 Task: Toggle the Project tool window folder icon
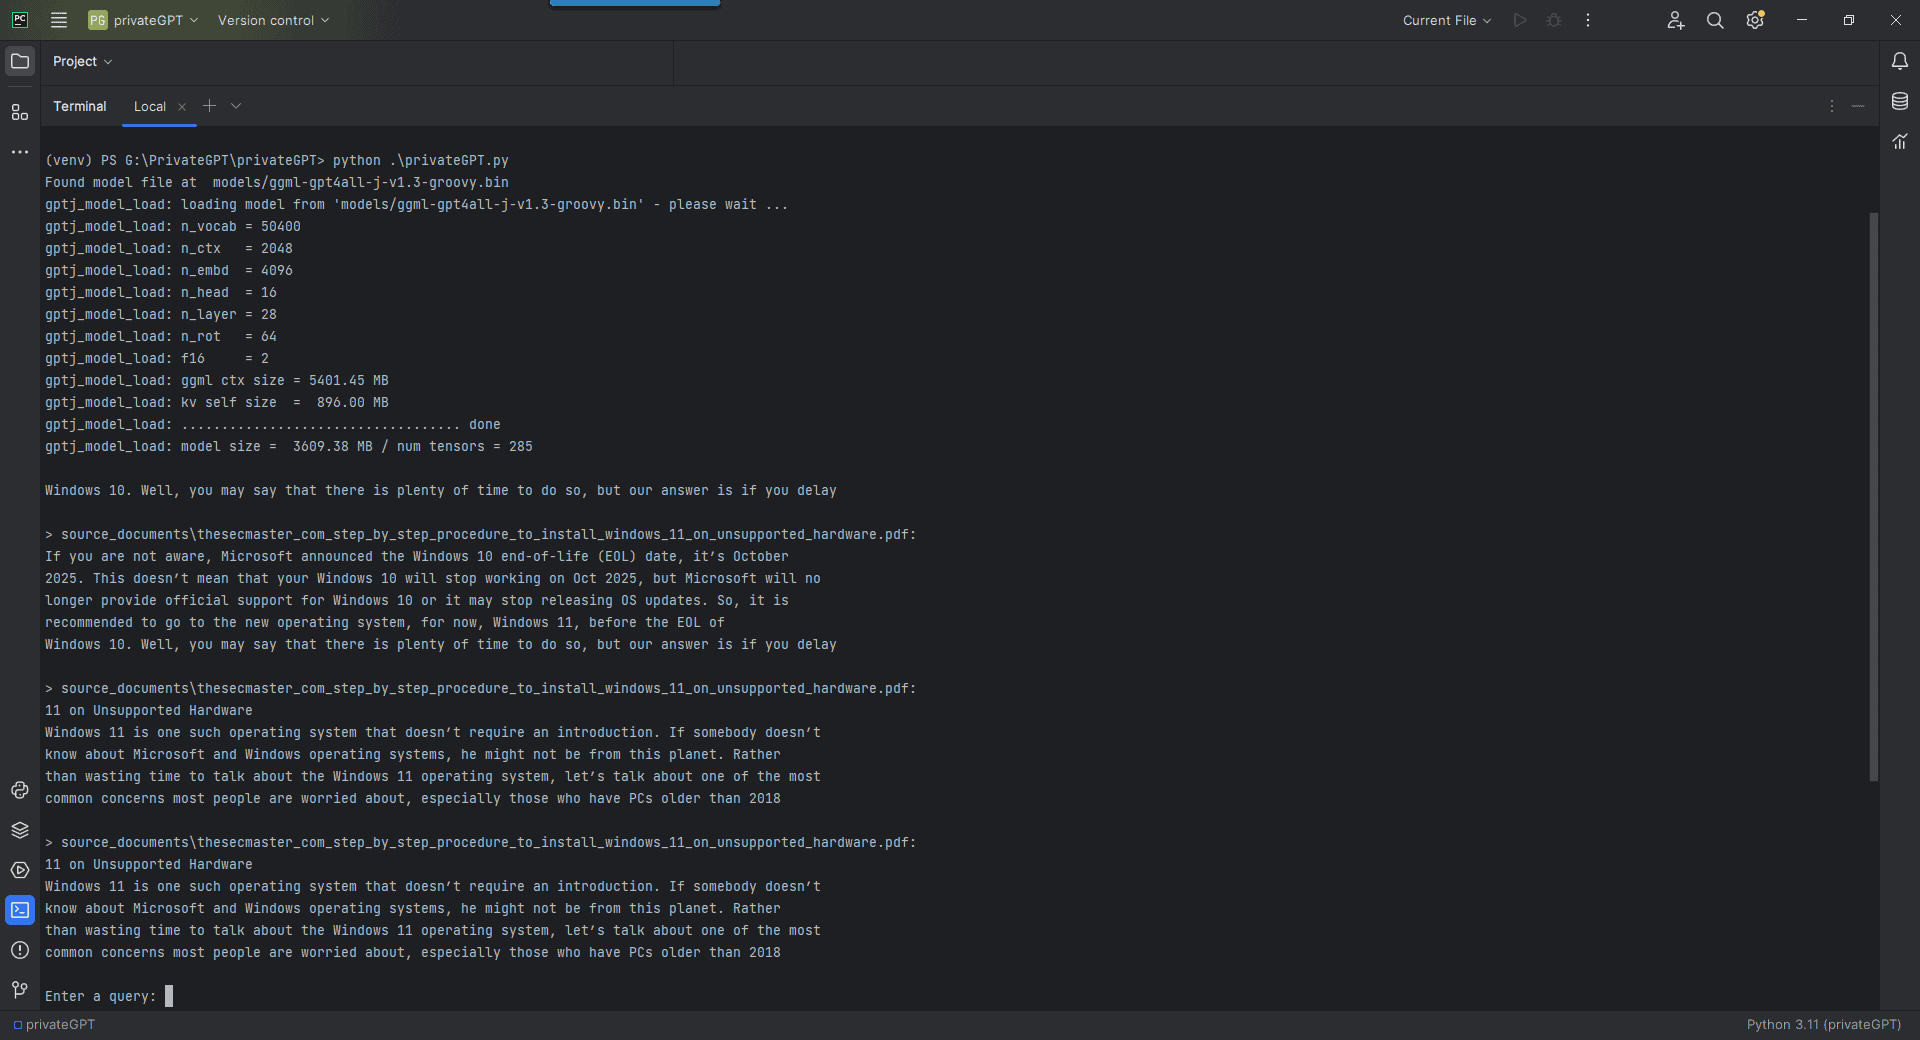pos(20,61)
